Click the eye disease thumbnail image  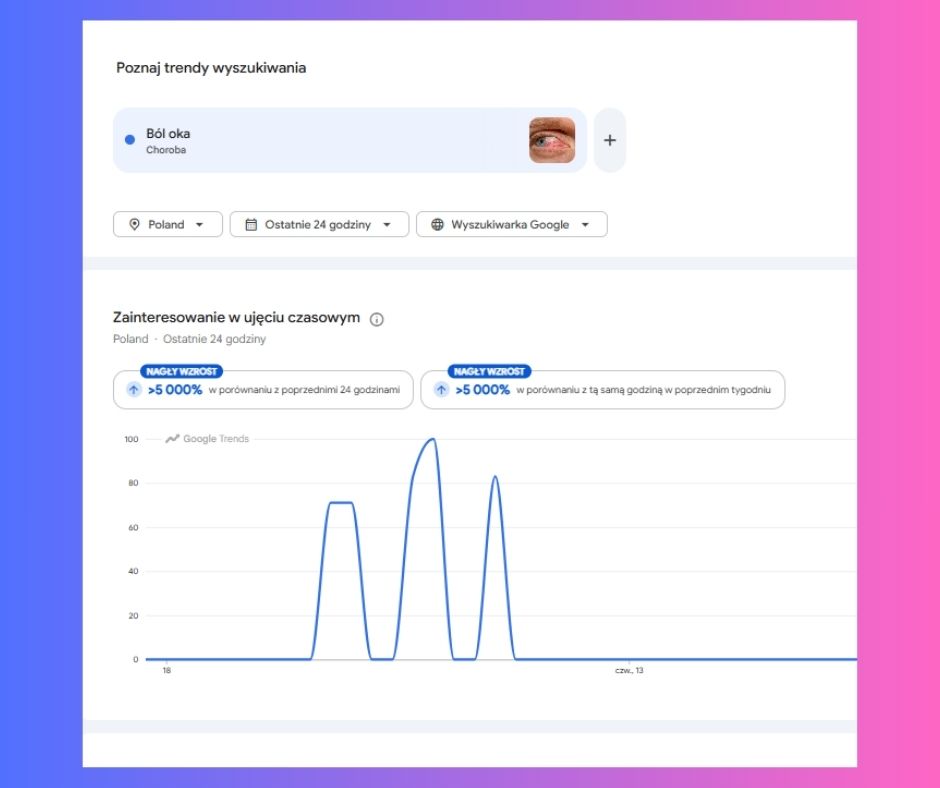coord(552,140)
